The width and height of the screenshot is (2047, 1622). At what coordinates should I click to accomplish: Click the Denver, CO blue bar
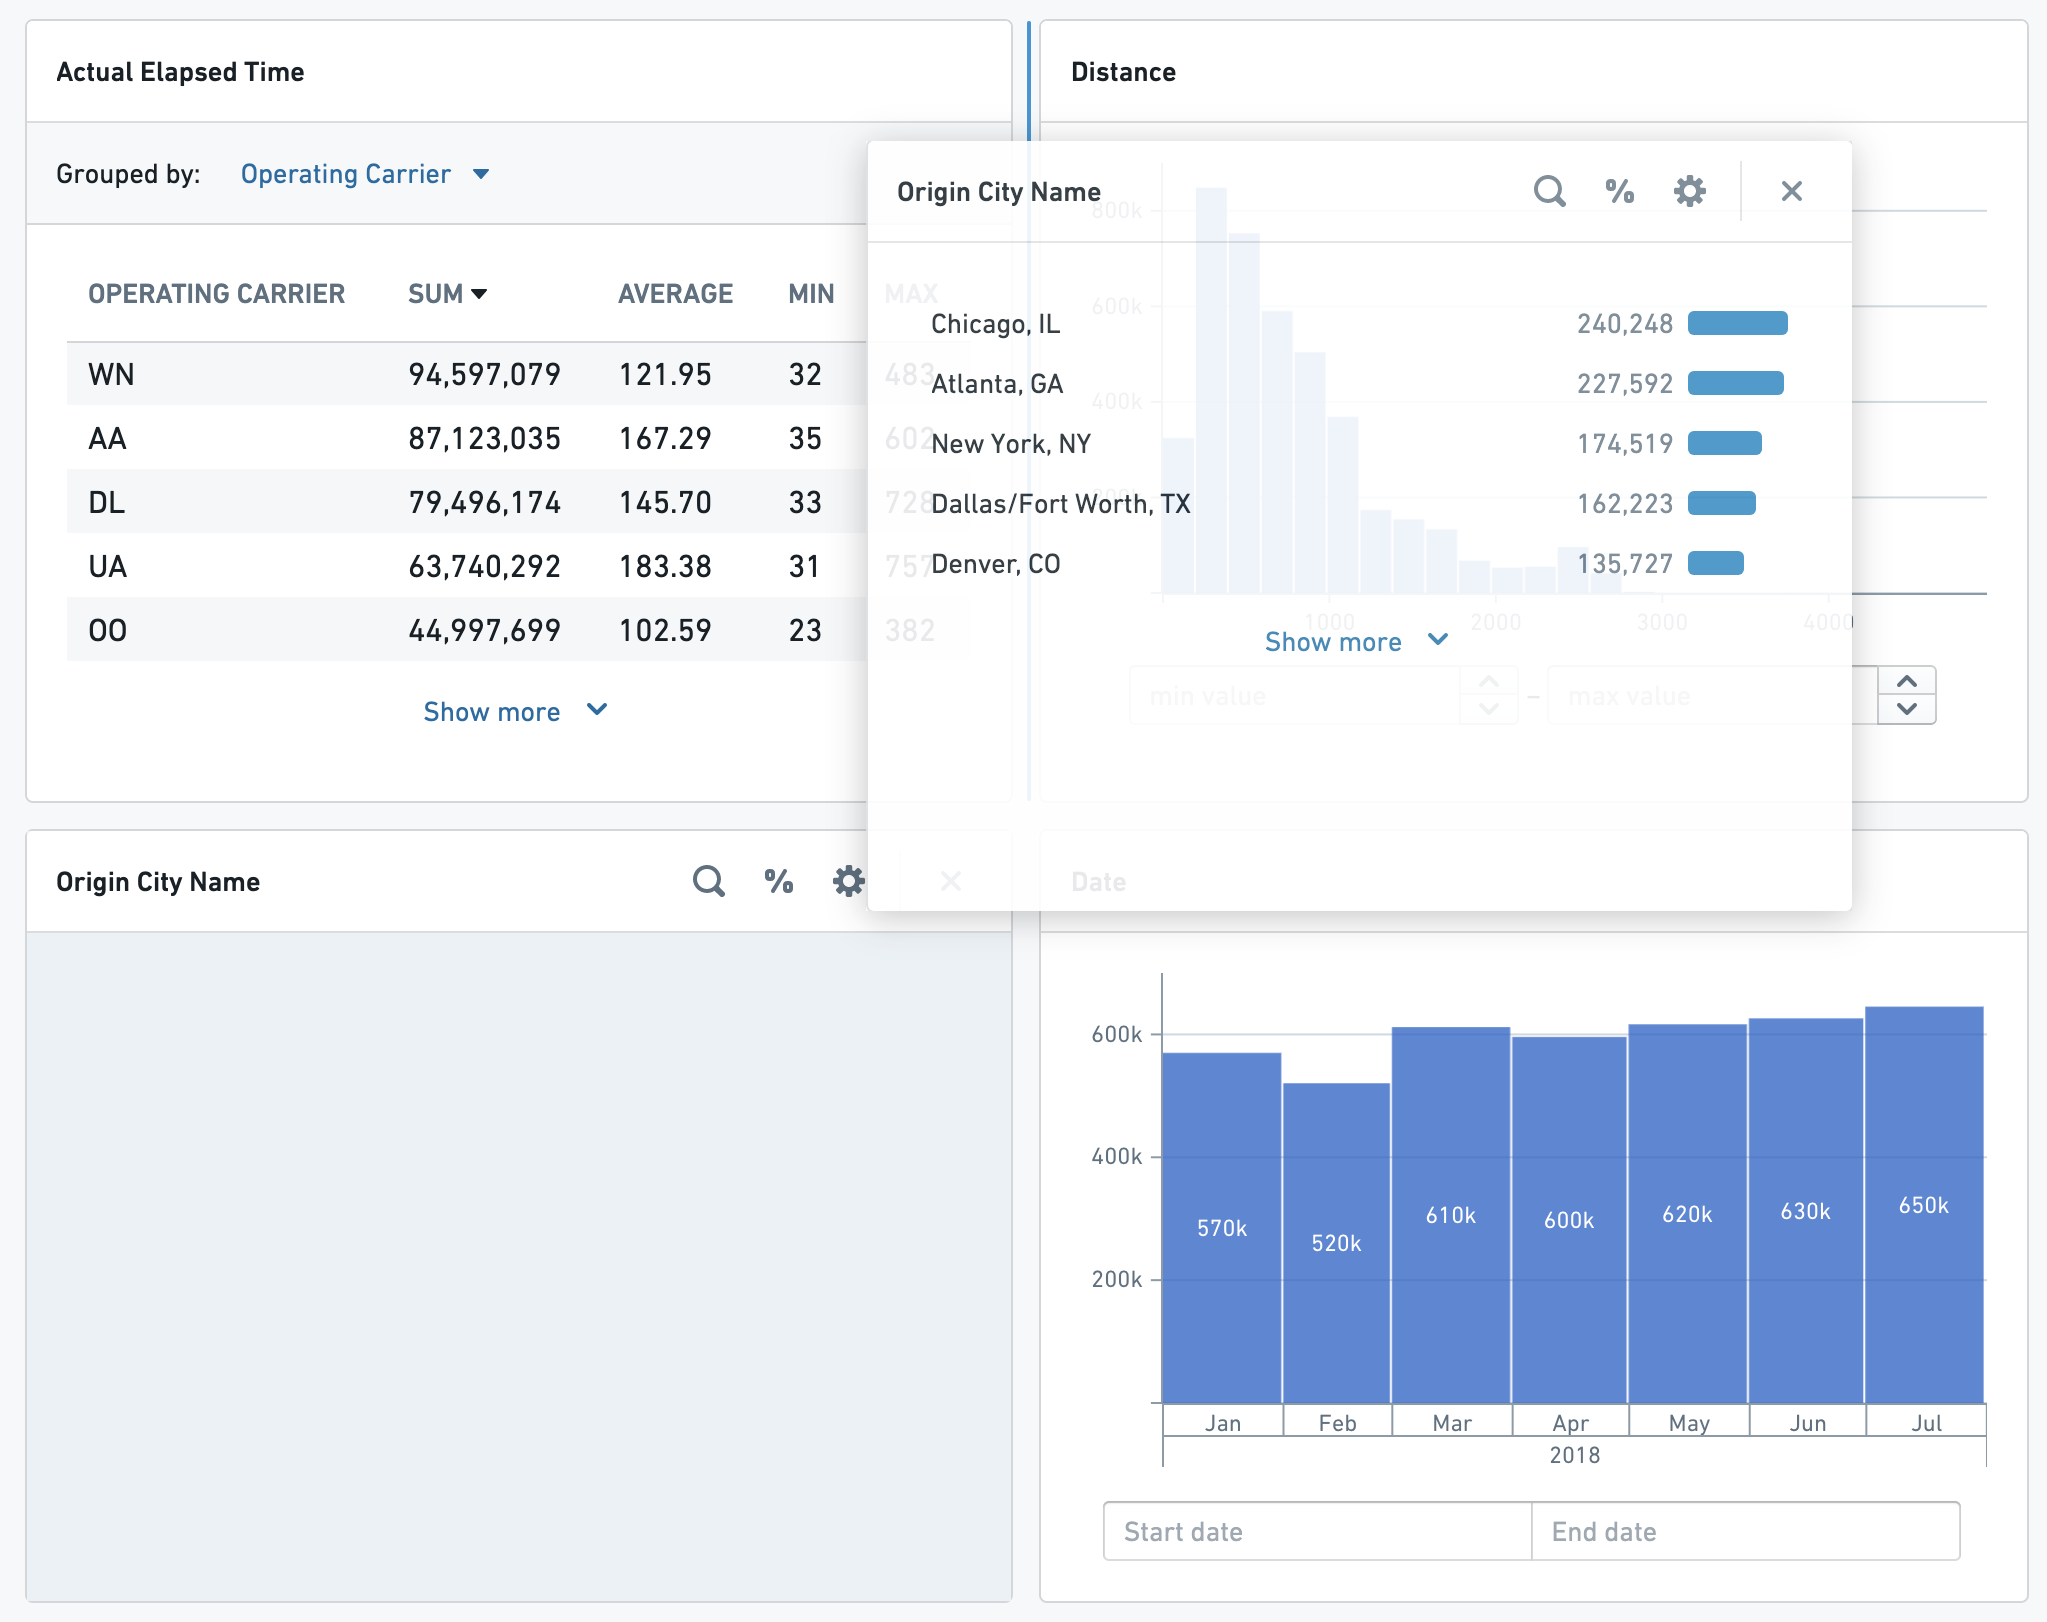1715,563
